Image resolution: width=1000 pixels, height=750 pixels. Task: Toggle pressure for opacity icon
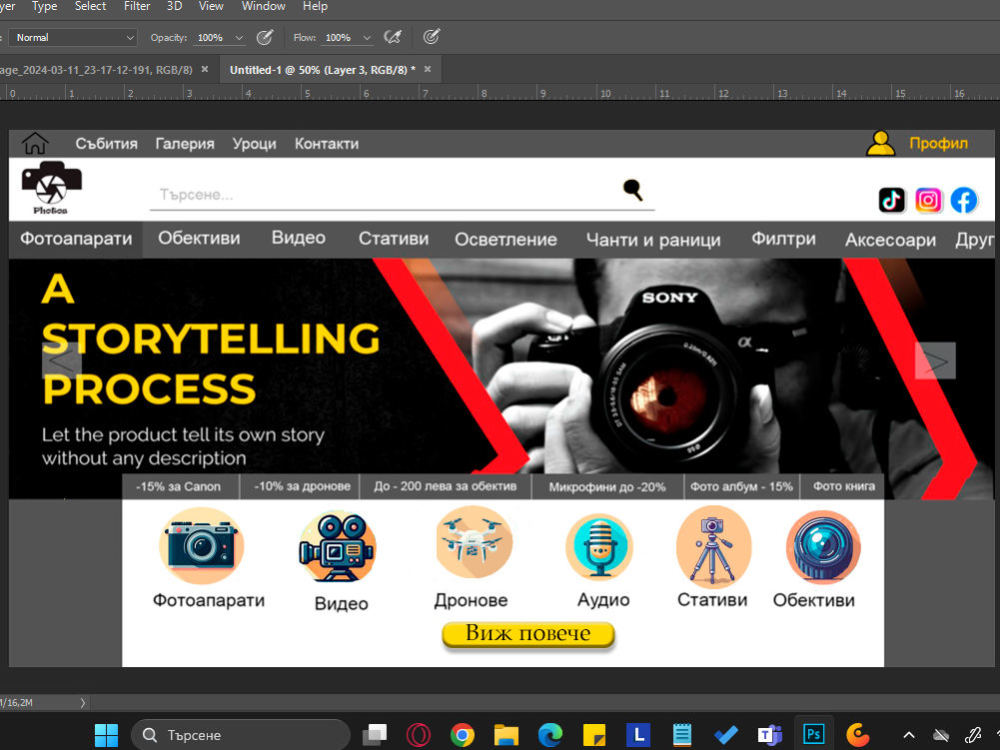(x=265, y=38)
